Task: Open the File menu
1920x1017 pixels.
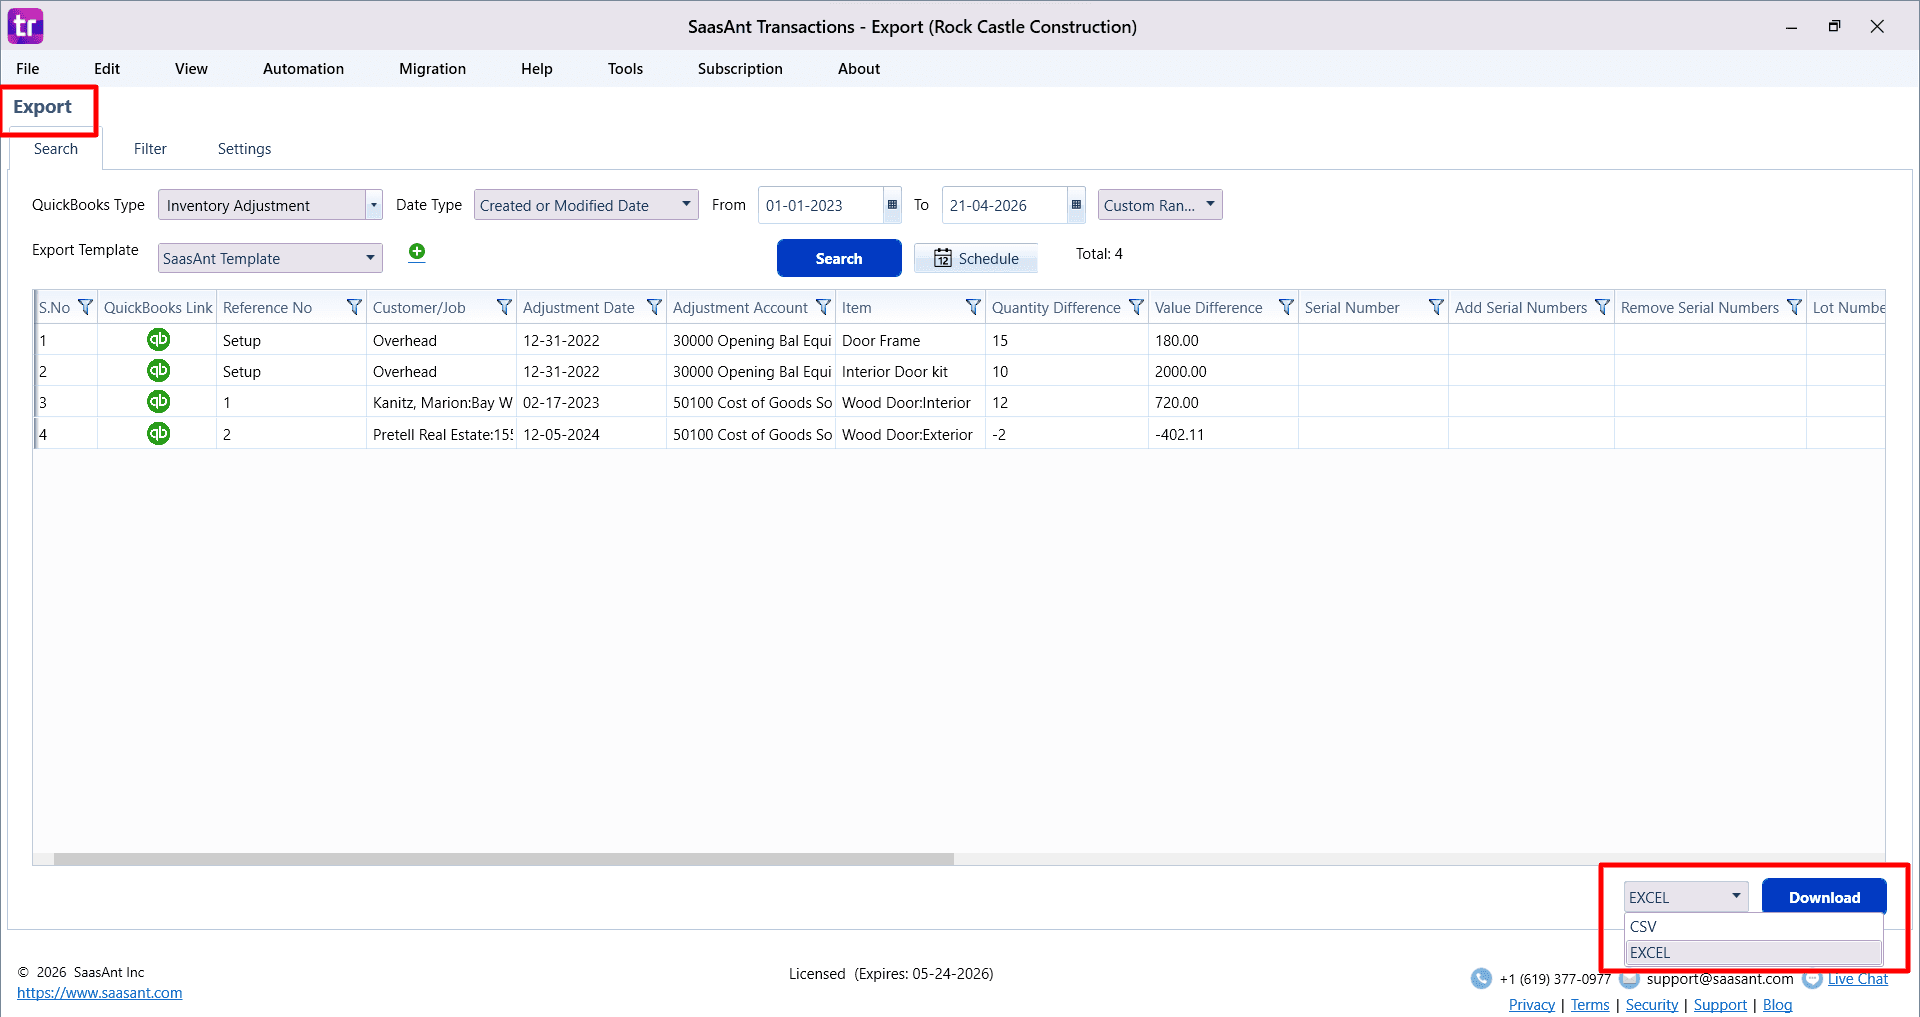Action: (x=28, y=69)
